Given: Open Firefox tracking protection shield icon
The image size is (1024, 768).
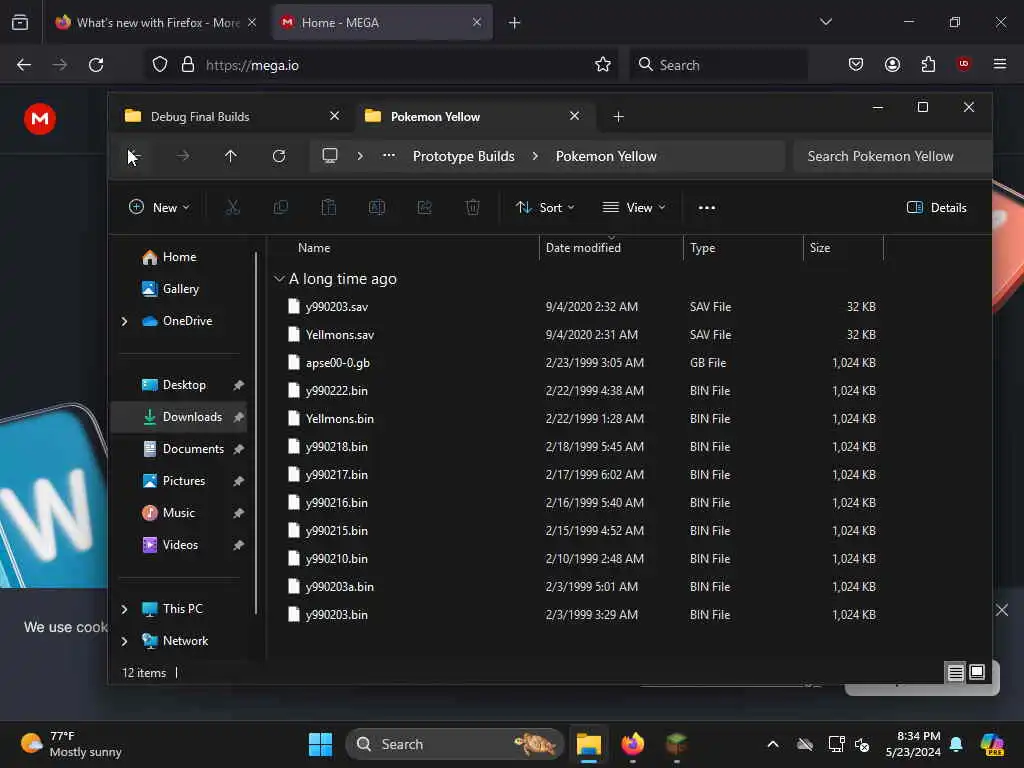Looking at the screenshot, I should click(x=160, y=65).
